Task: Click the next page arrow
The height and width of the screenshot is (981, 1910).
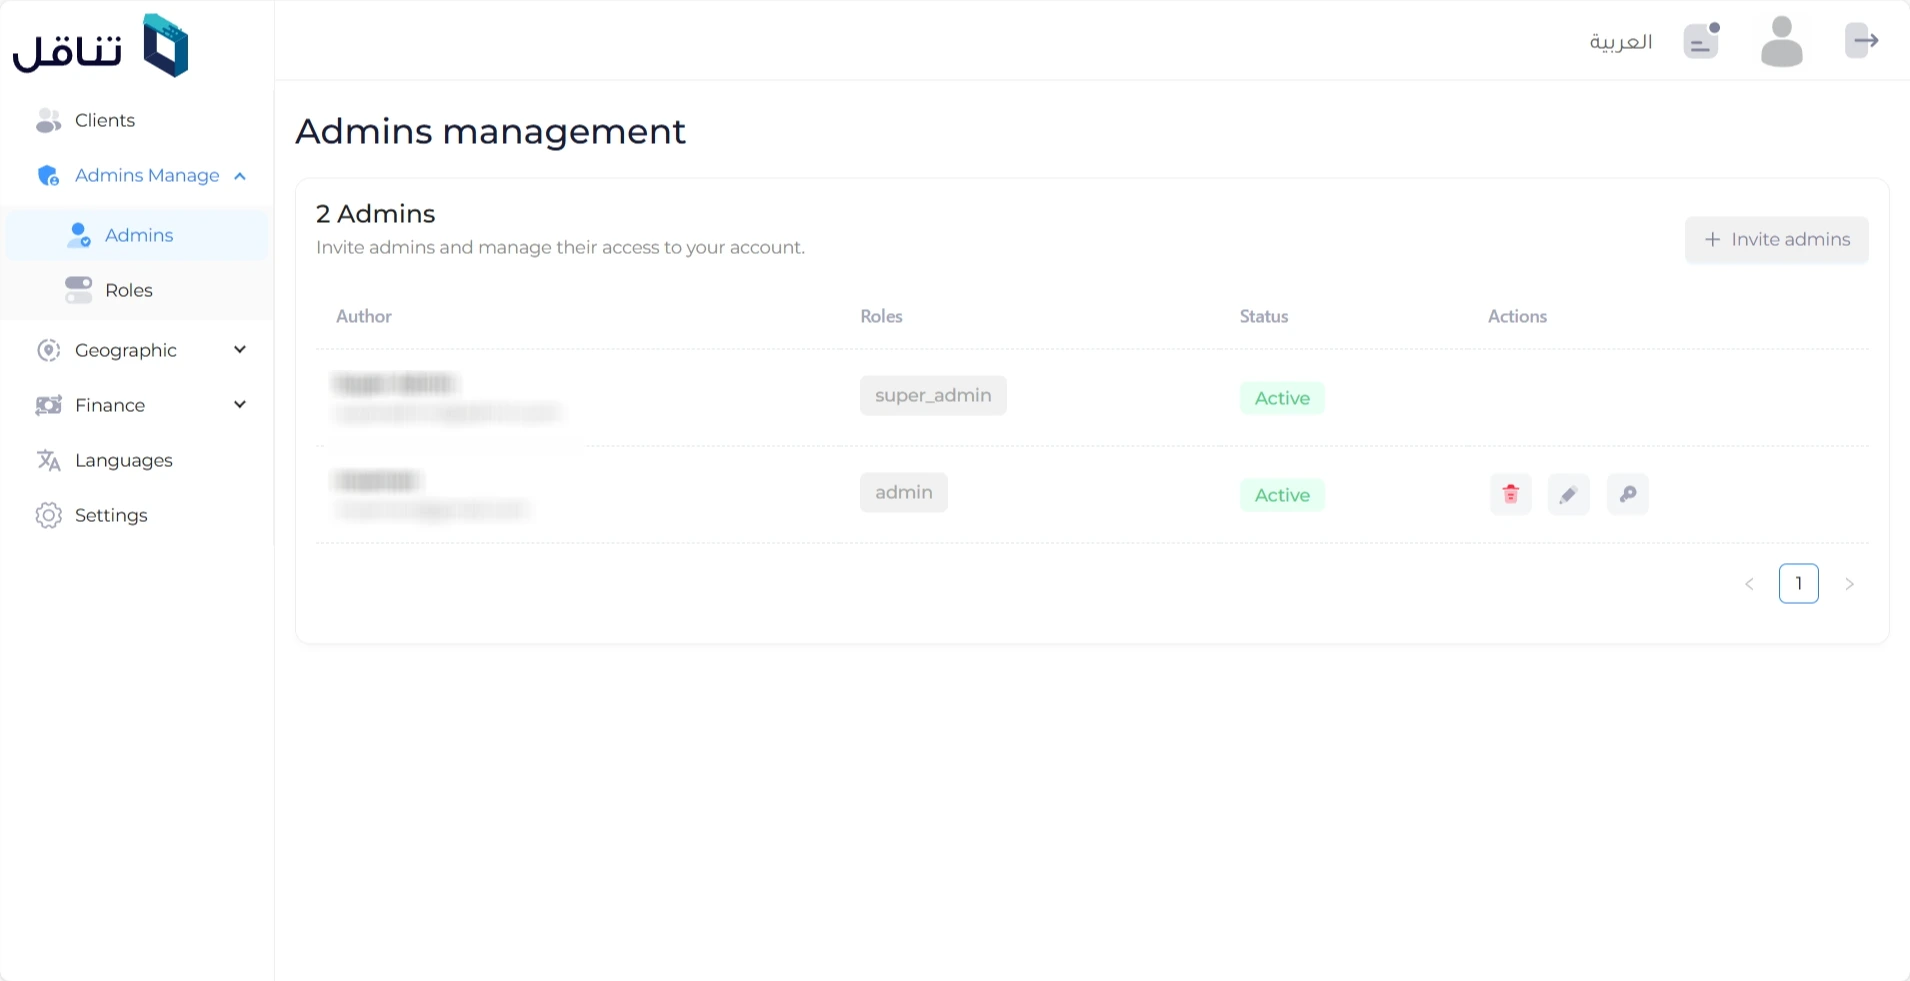Action: (x=1849, y=584)
